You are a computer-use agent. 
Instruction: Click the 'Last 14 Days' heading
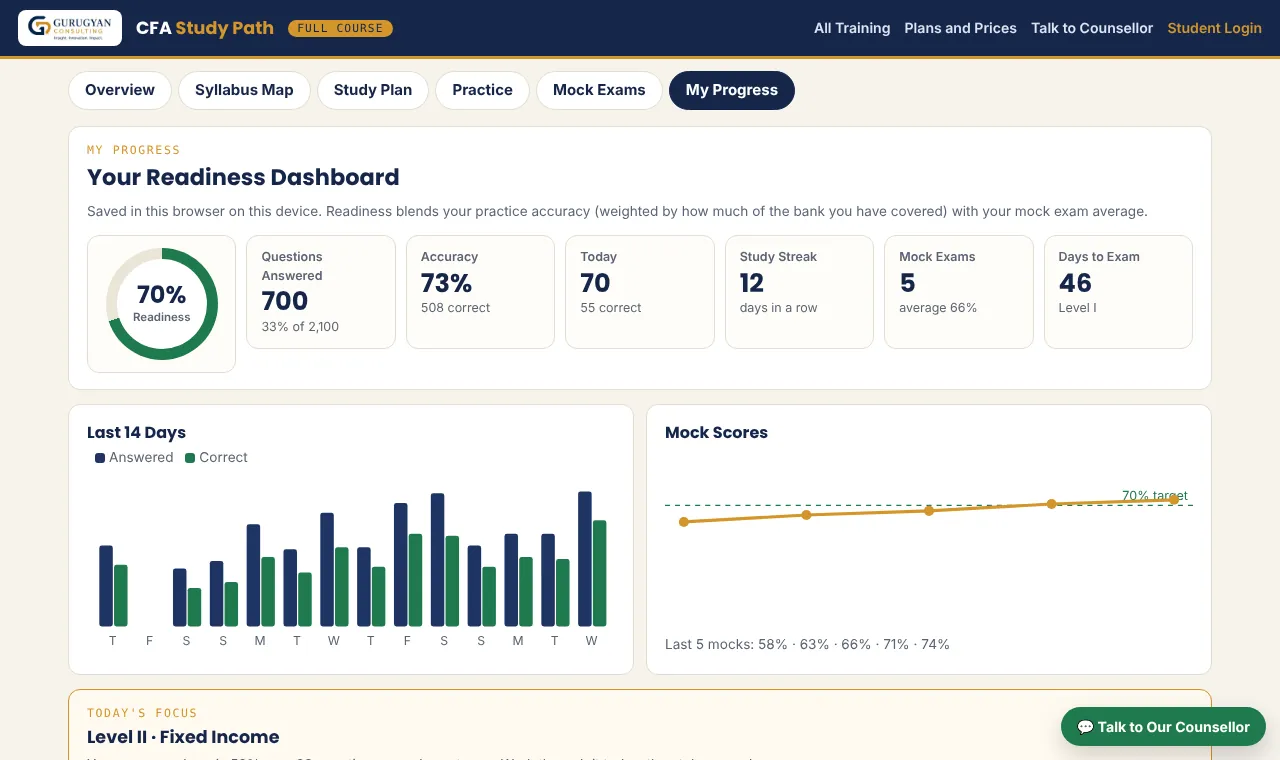136,432
